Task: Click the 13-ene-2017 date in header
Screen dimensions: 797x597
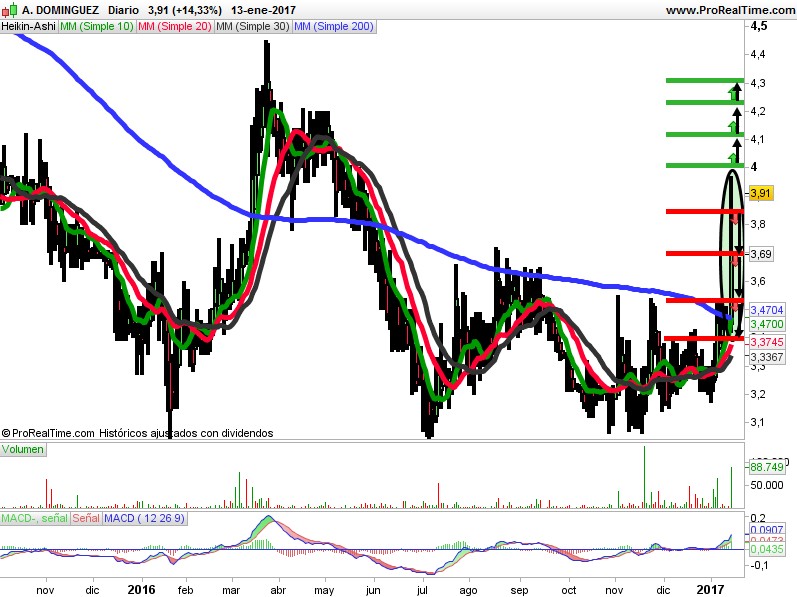Action: pyautogui.click(x=263, y=10)
